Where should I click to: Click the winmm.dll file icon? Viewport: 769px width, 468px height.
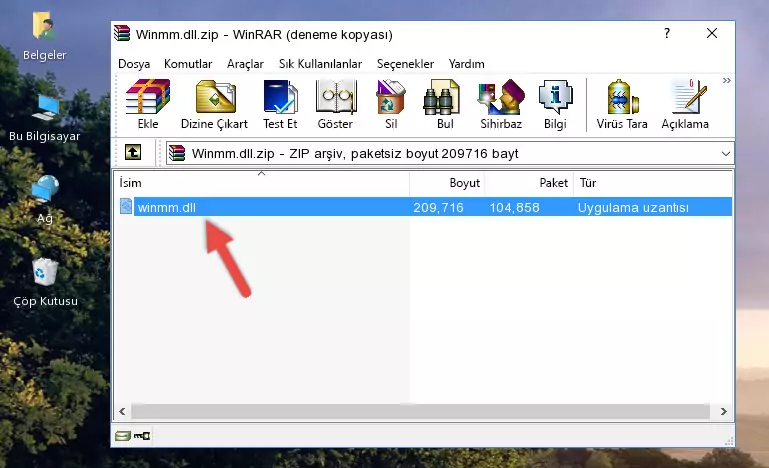pos(126,207)
